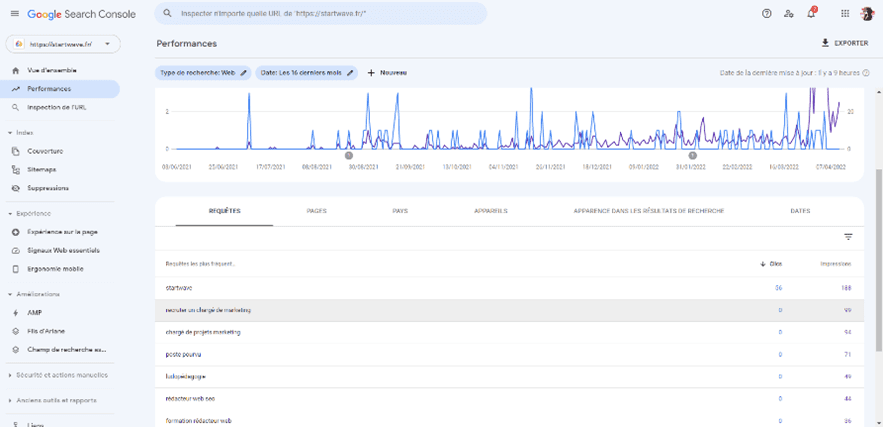Click the search magnifier icon in URL bar
Image resolution: width=883 pixels, height=427 pixels.
click(167, 13)
